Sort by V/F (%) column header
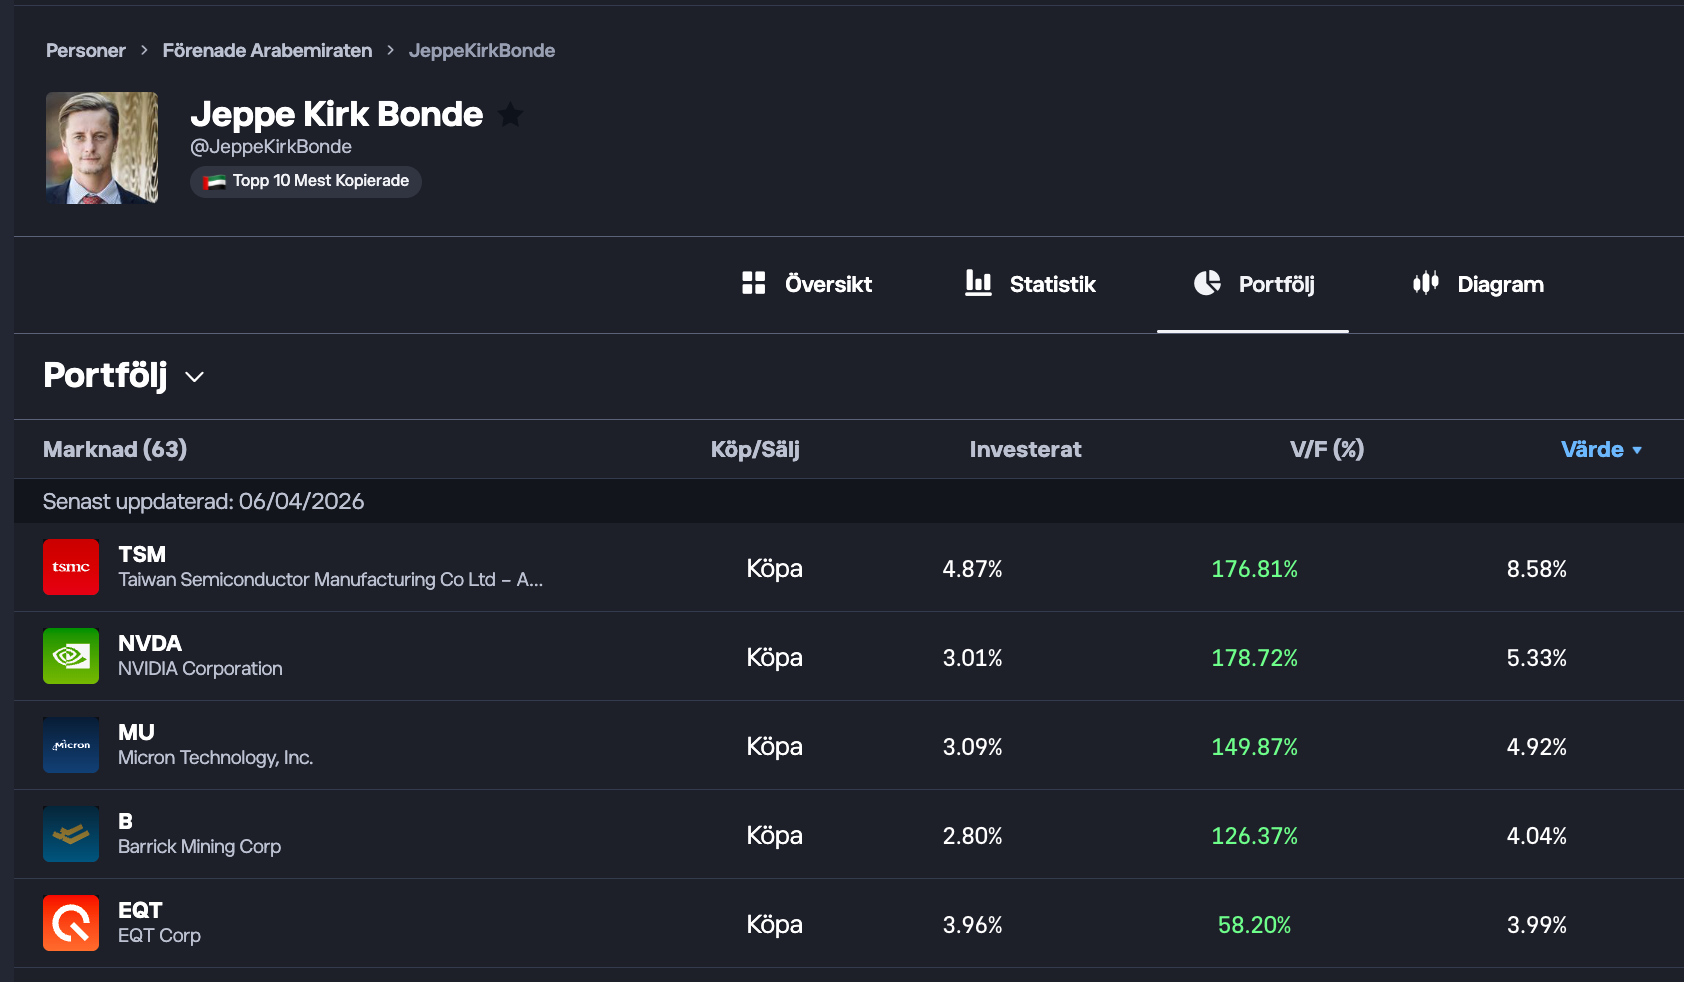 (x=1326, y=449)
